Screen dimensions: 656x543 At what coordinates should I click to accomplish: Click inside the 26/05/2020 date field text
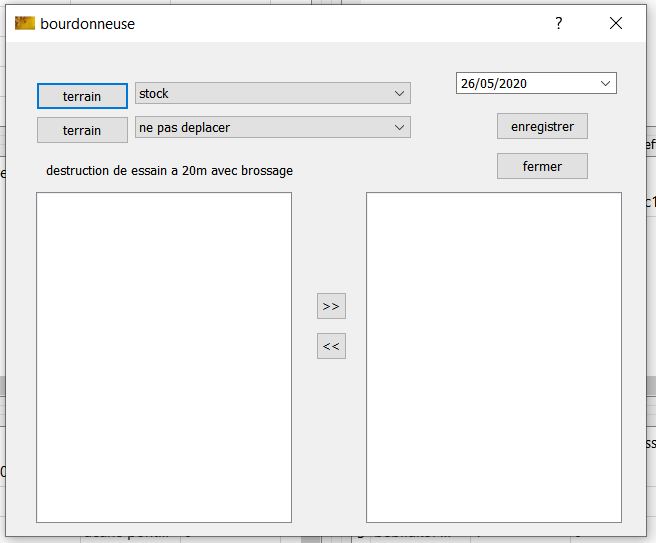click(x=492, y=84)
